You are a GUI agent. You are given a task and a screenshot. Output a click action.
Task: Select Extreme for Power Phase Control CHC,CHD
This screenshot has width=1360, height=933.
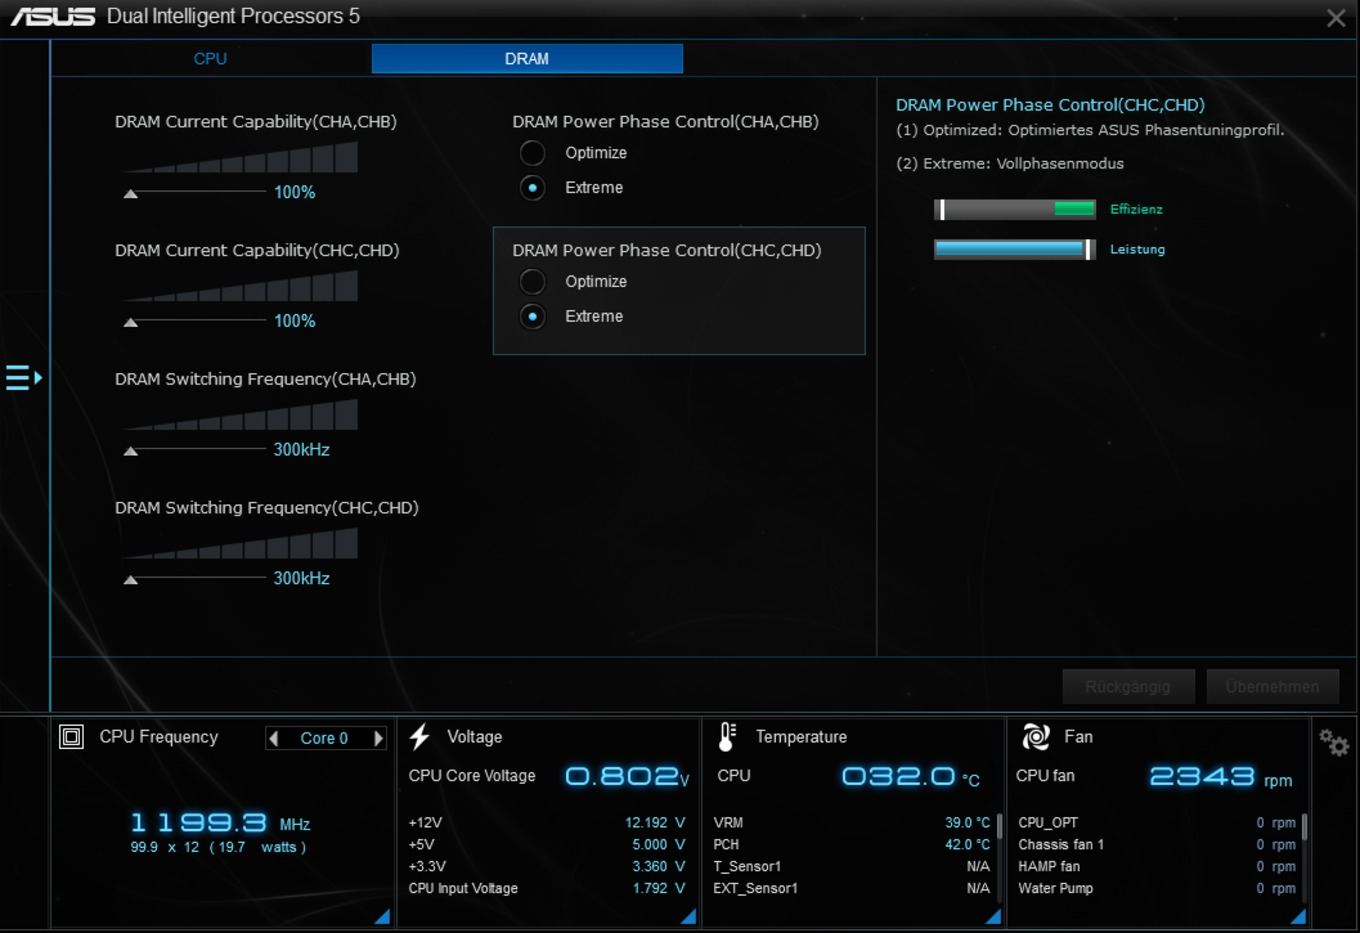pyautogui.click(x=533, y=316)
